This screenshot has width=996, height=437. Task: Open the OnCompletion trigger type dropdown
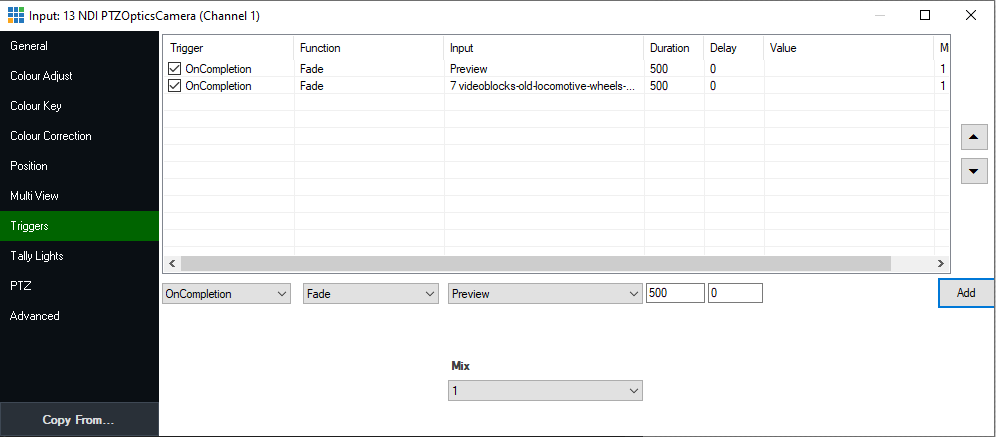pyautogui.click(x=226, y=293)
